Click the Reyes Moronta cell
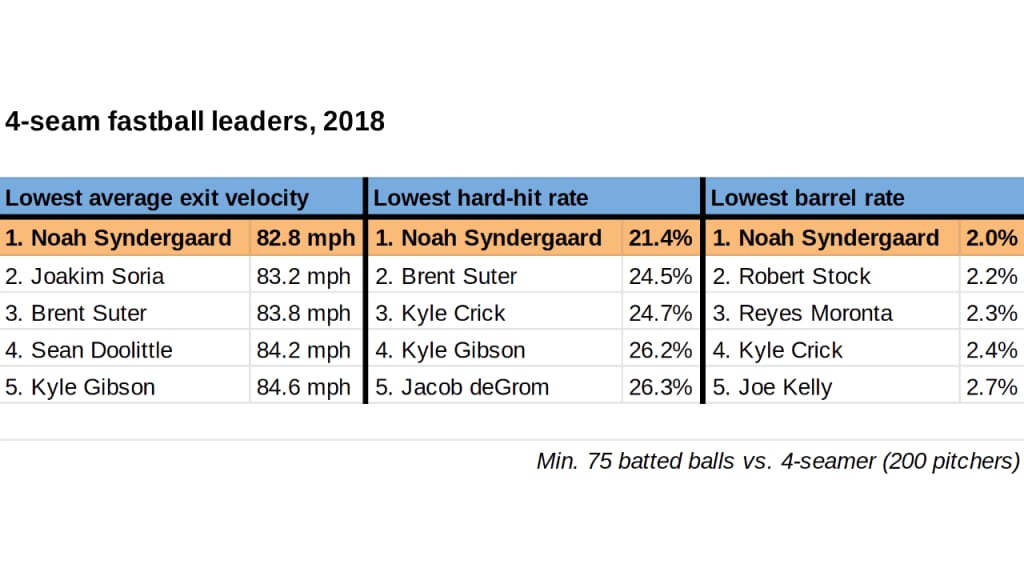Screen dimensions: 1024x576 (x=815, y=313)
